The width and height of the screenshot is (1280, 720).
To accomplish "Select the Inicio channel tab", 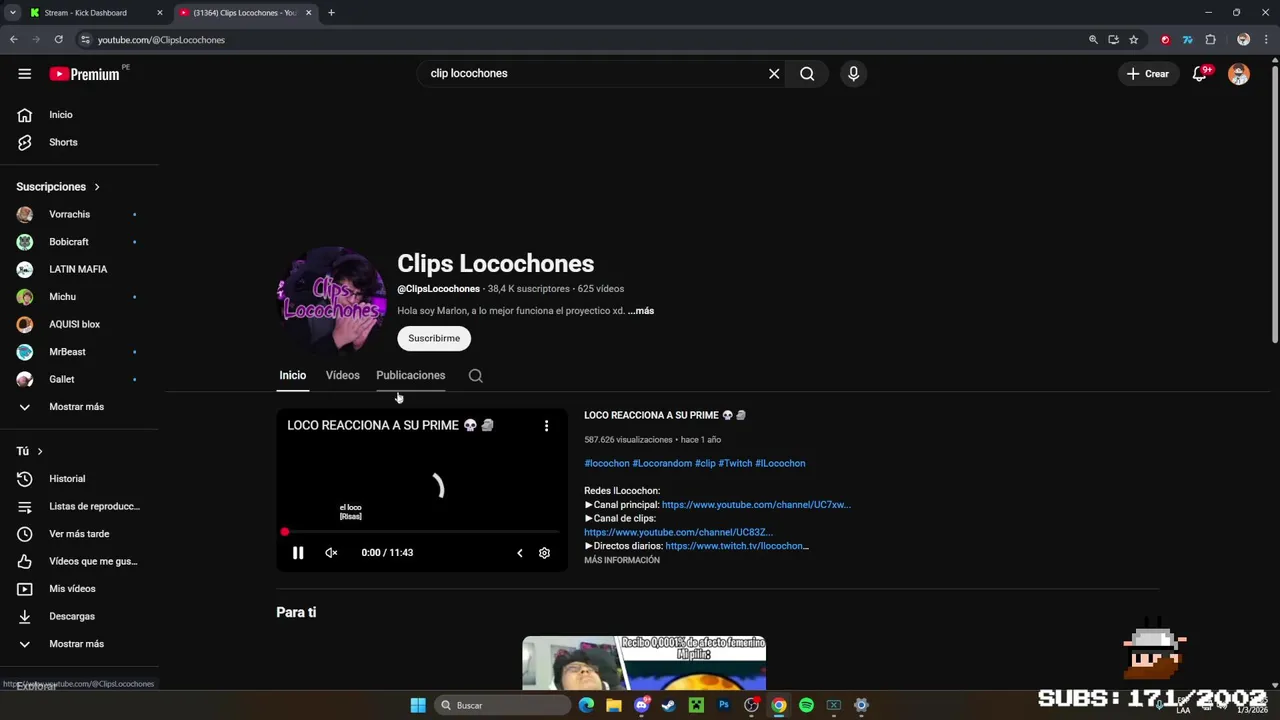I will 292,376.
